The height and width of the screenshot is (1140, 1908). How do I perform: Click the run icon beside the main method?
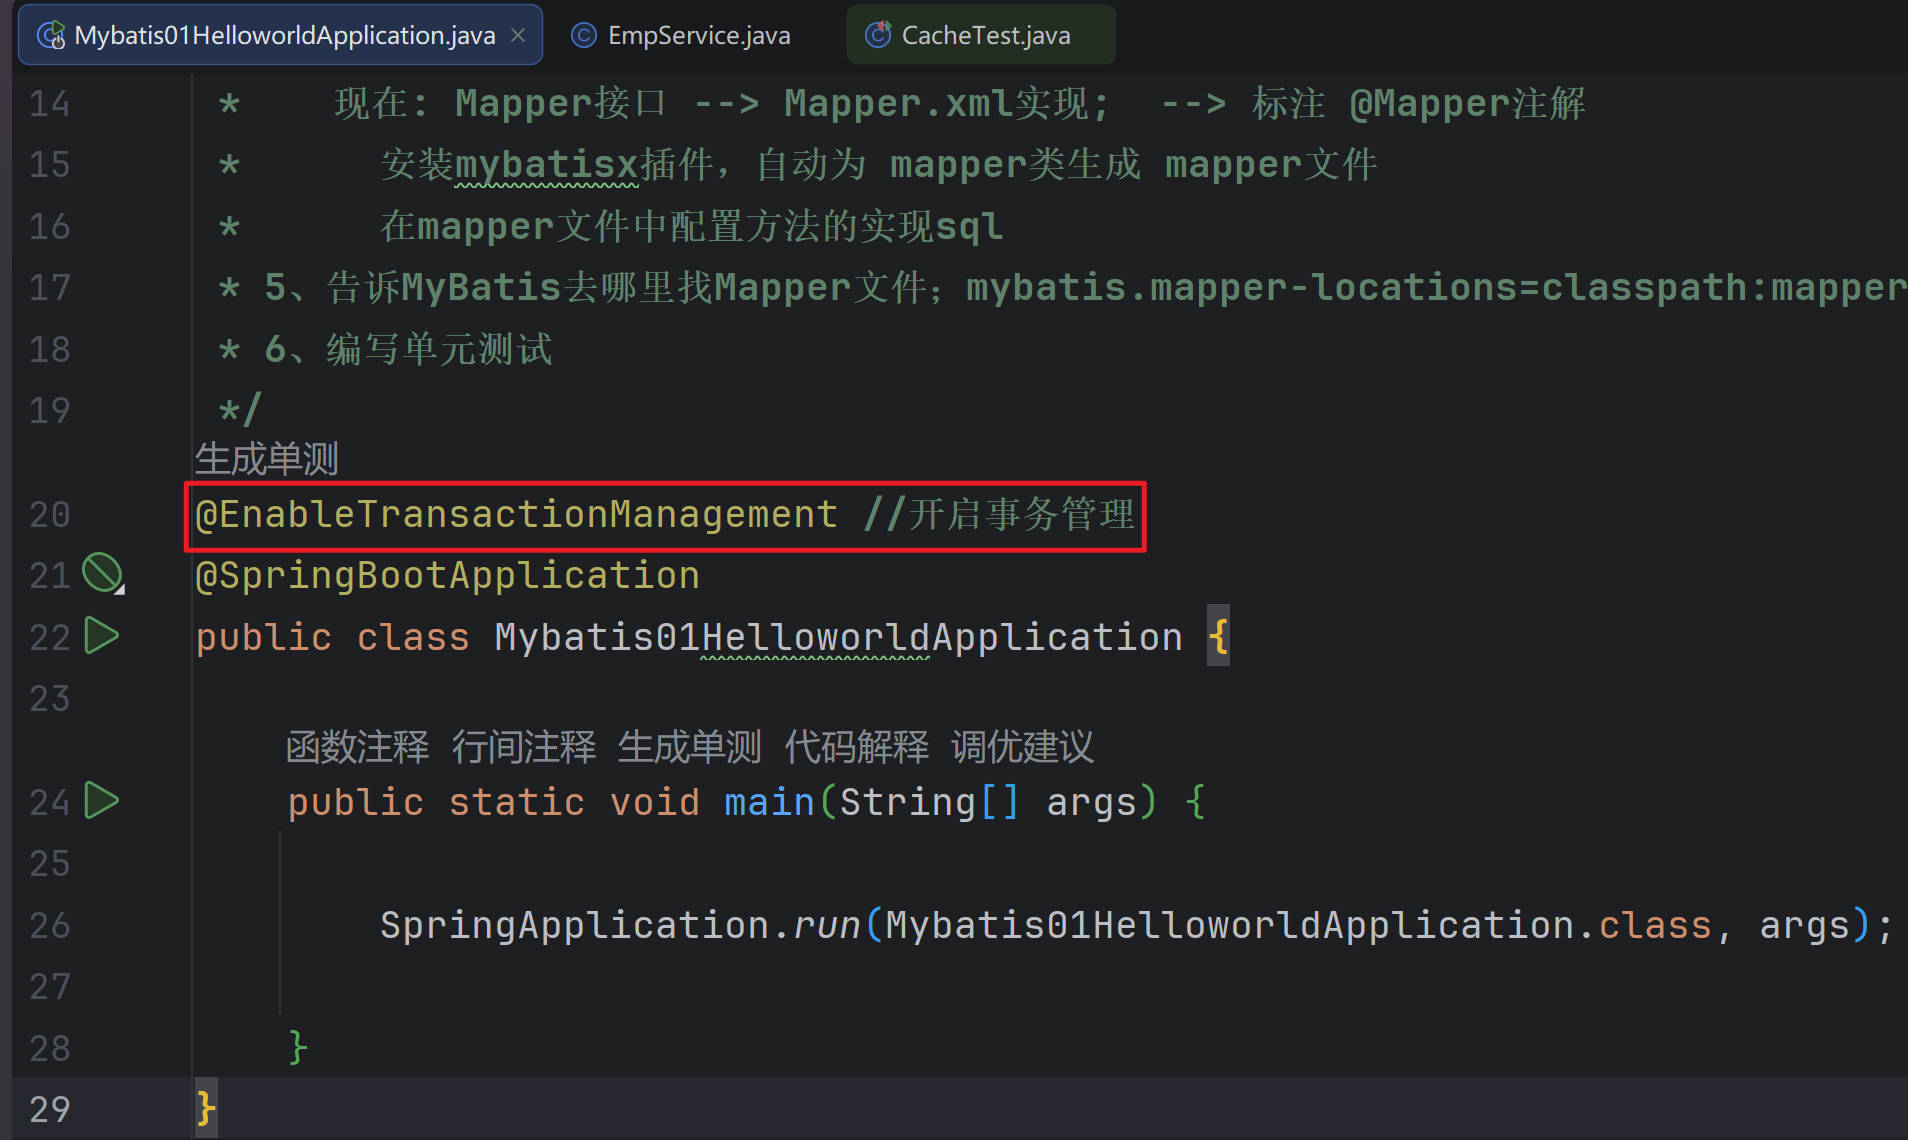click(101, 801)
